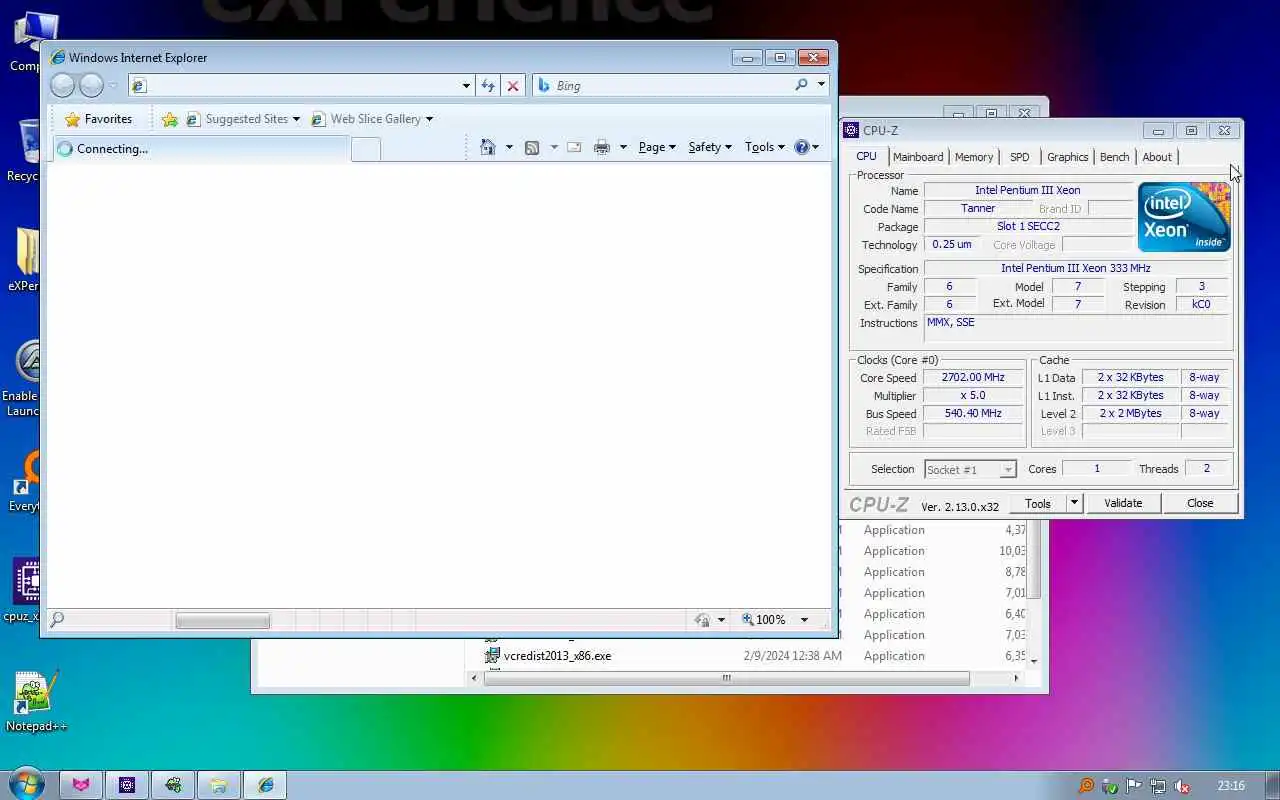Click the Notepad++ taskbar button
The image size is (1280, 800).
pos(173,785)
